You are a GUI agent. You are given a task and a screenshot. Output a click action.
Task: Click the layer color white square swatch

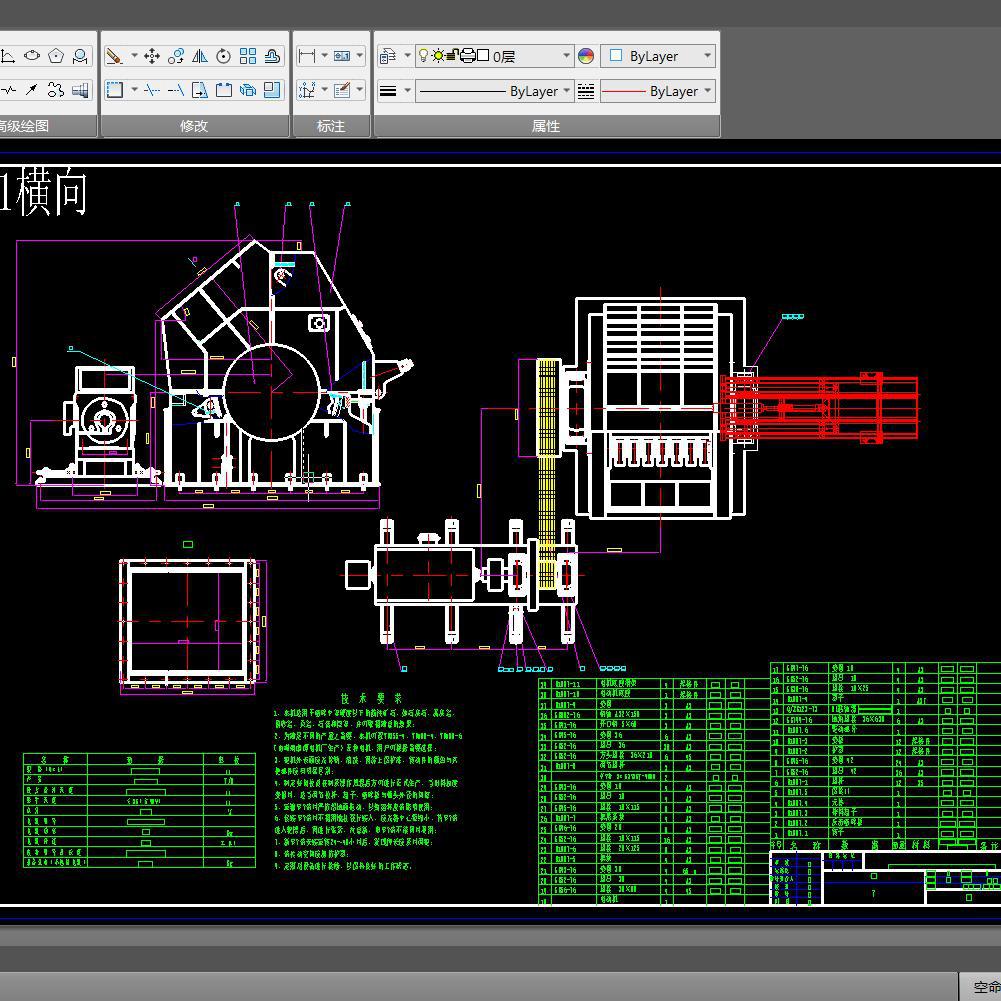(x=483, y=56)
